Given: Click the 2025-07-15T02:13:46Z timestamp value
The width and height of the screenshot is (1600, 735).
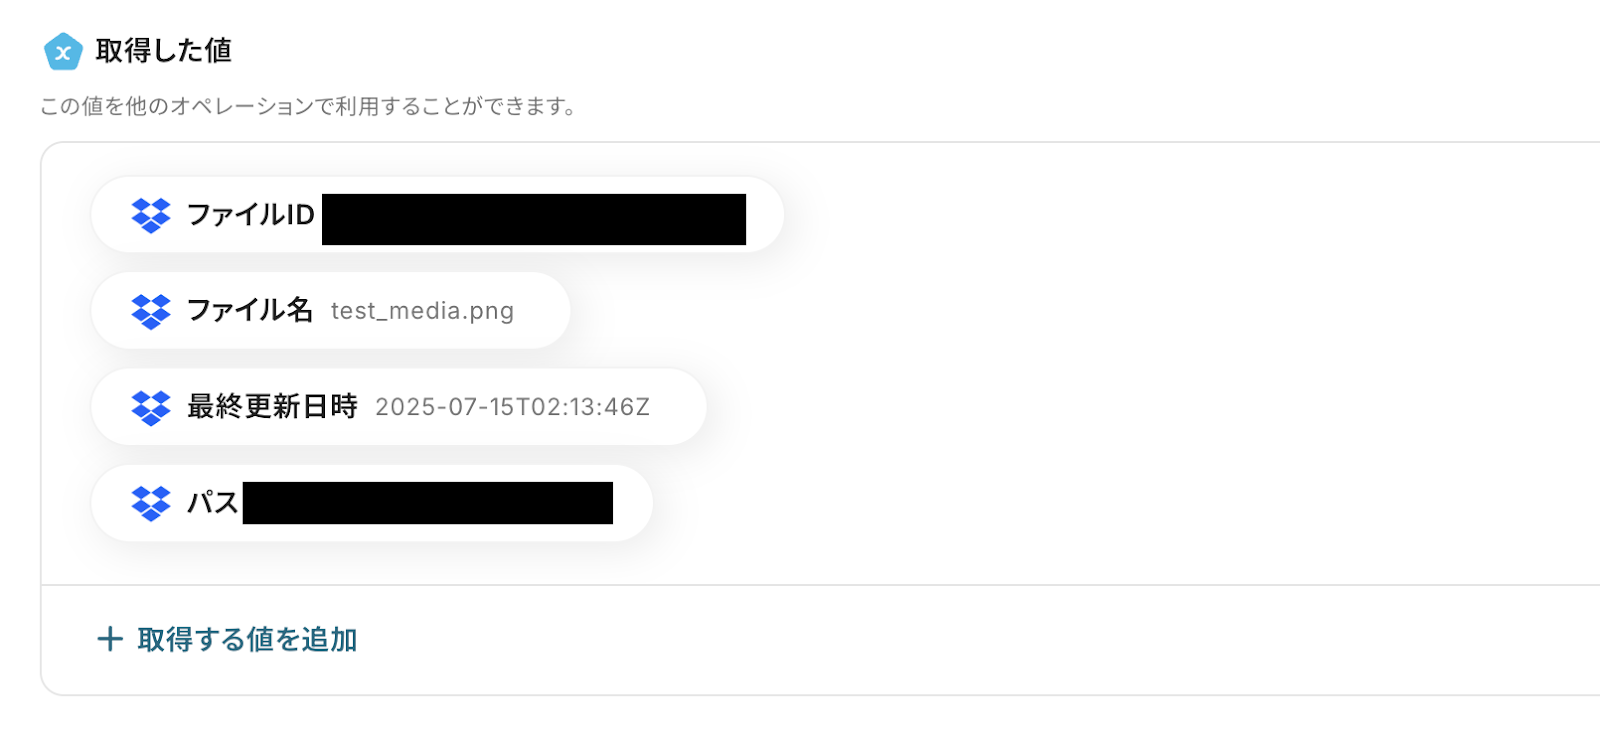Looking at the screenshot, I should (x=512, y=407).
